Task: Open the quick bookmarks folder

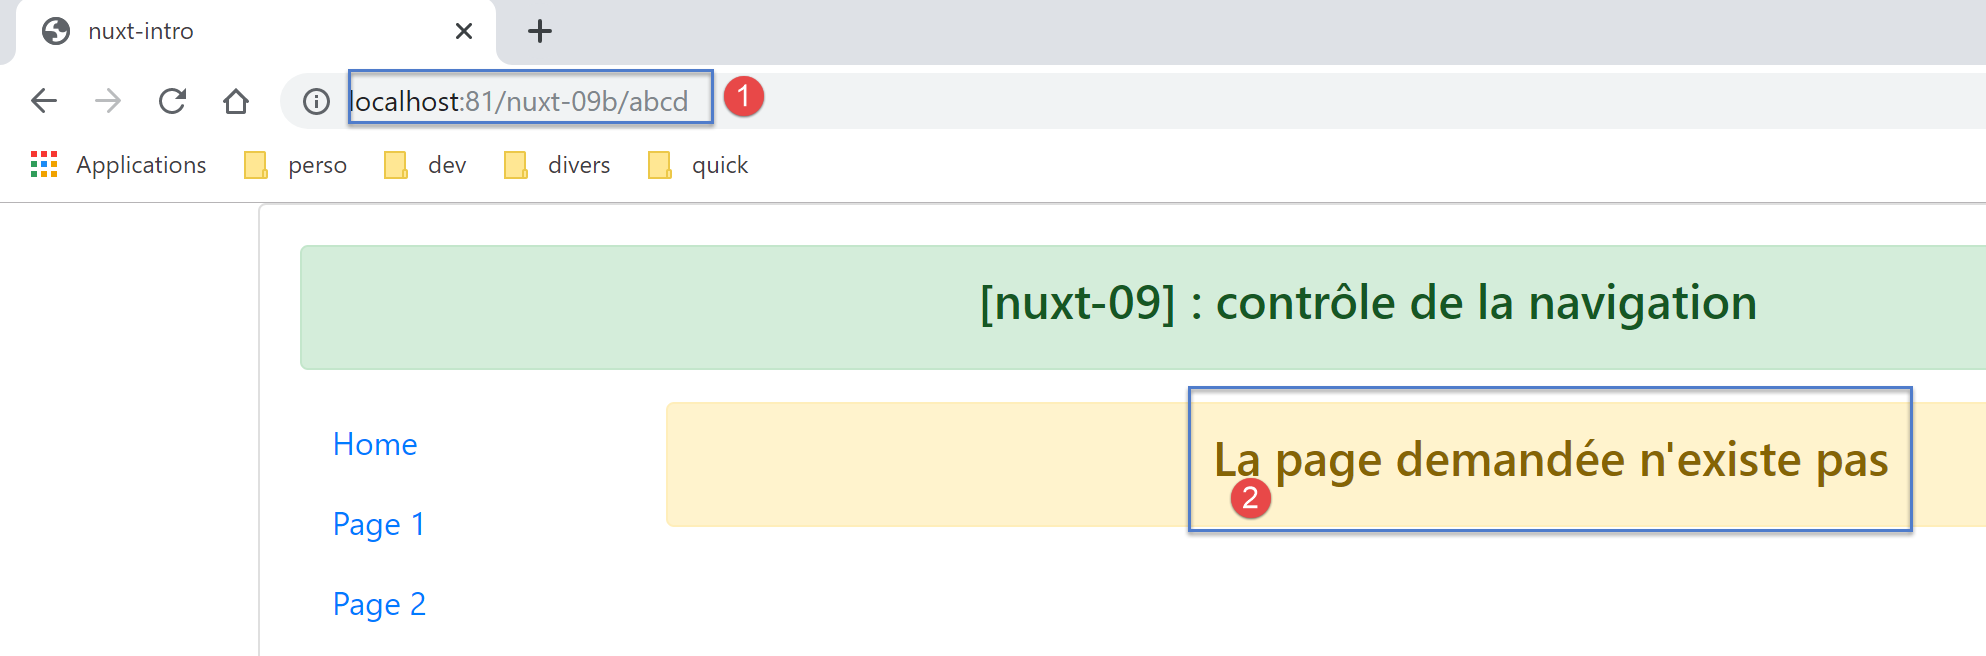Action: [x=699, y=165]
